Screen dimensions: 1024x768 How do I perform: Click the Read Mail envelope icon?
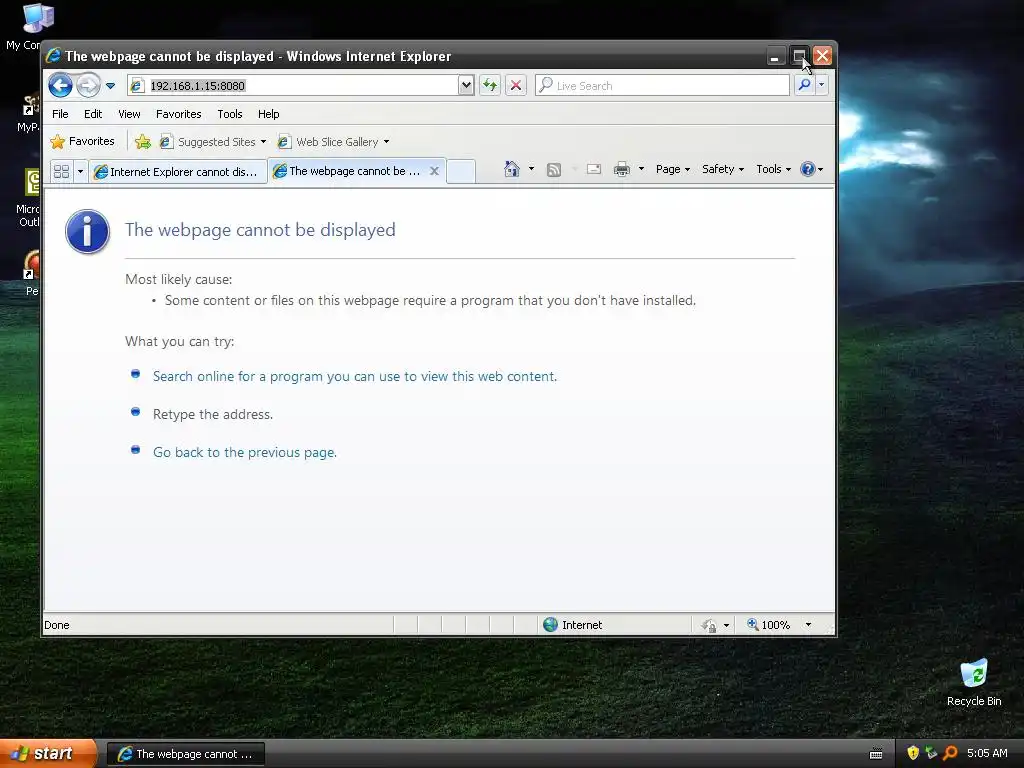(594, 170)
